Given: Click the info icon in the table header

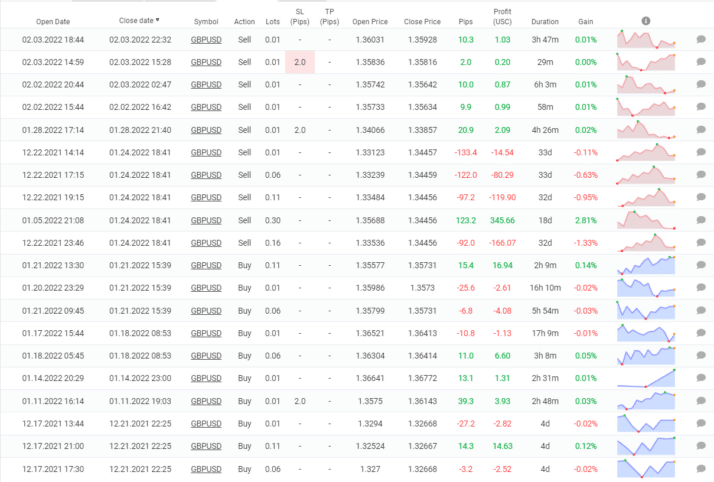Looking at the screenshot, I should pos(646,21).
